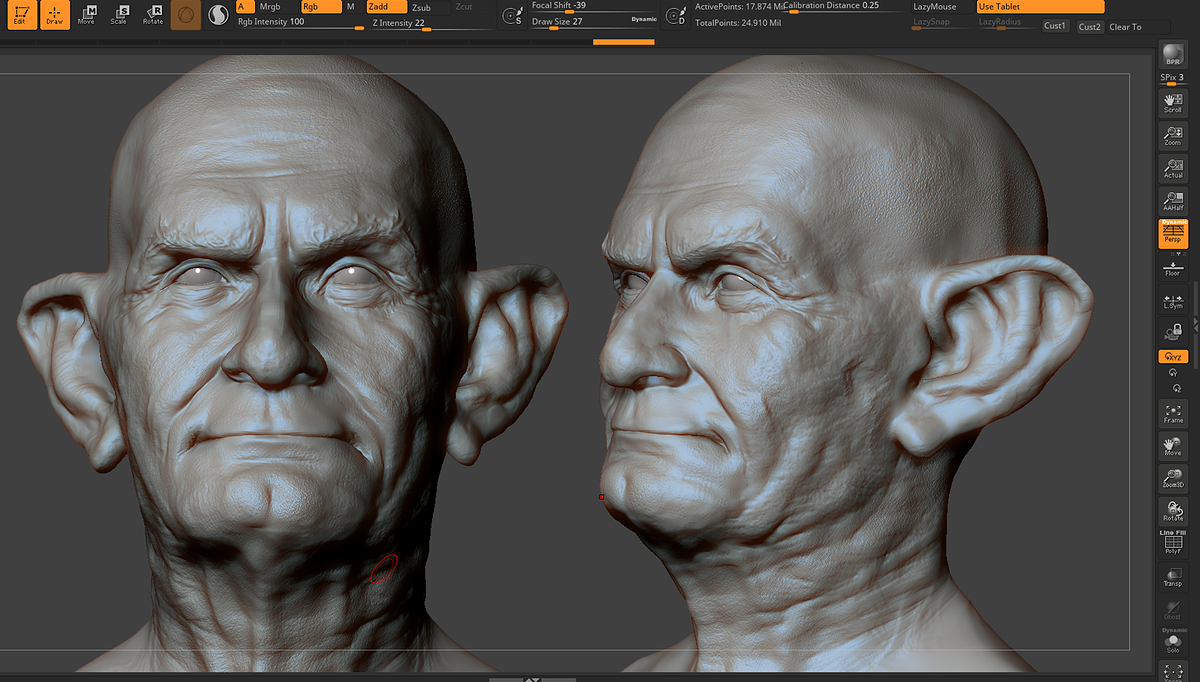Toggle the Floor grid display
This screenshot has height=682, width=1200.
(1173, 267)
